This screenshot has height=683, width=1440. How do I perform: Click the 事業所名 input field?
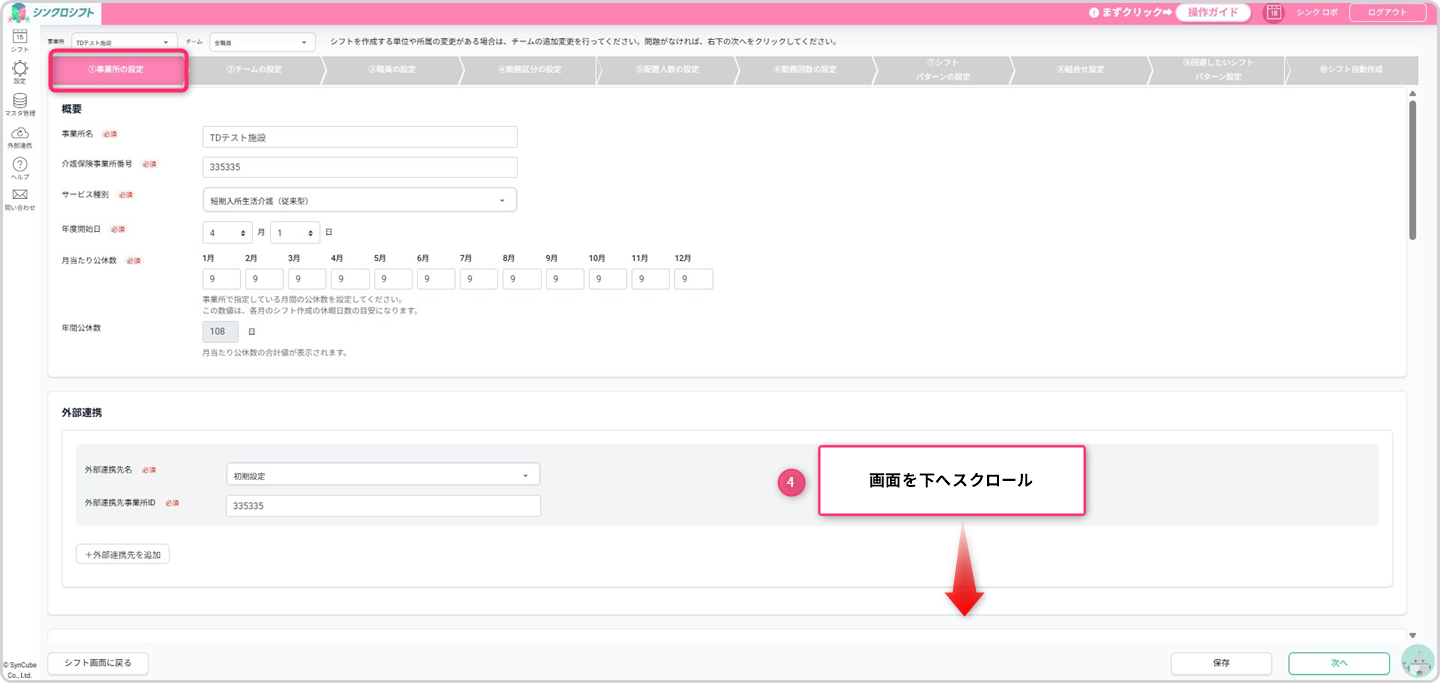tap(359, 137)
